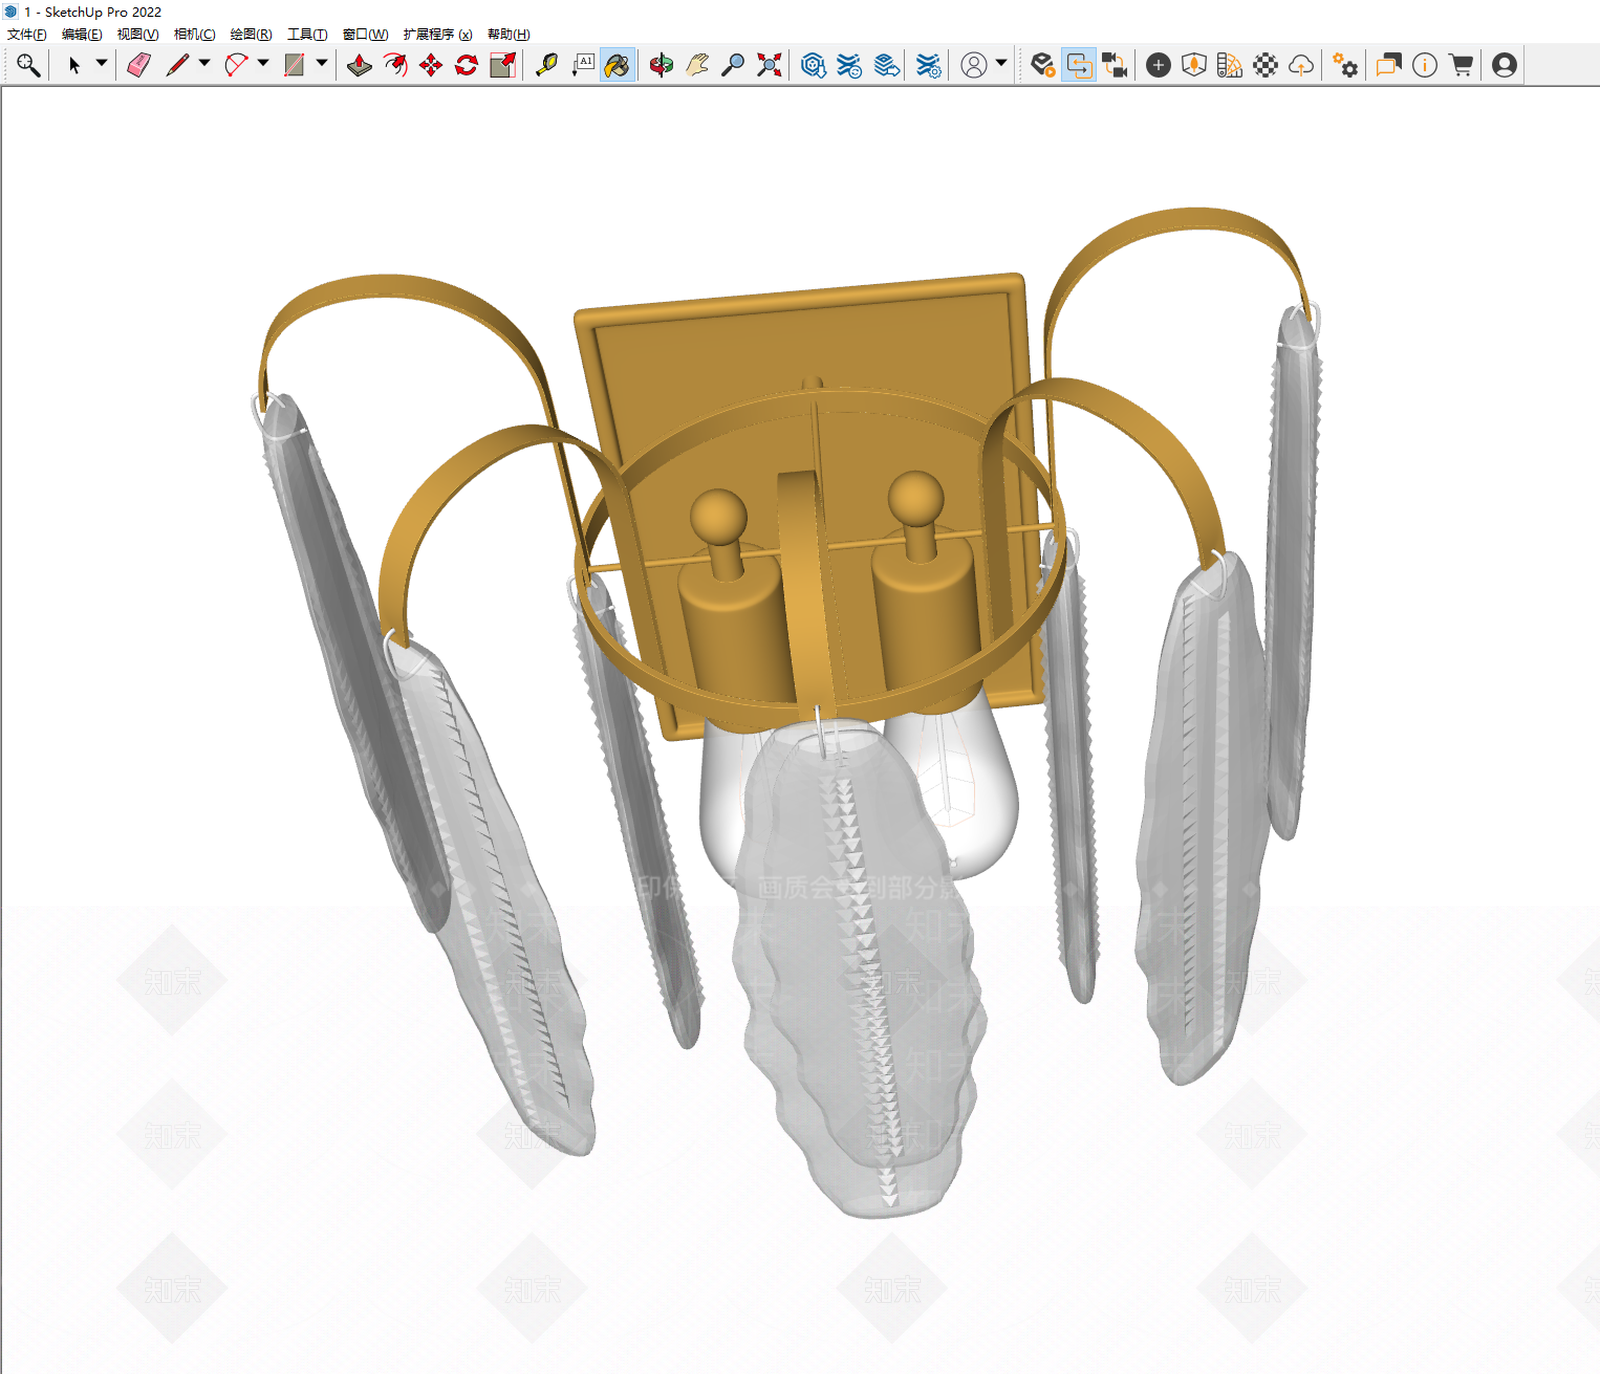This screenshot has width=1600, height=1374.
Task: Choose the Move tool with red arrows
Action: [x=431, y=65]
